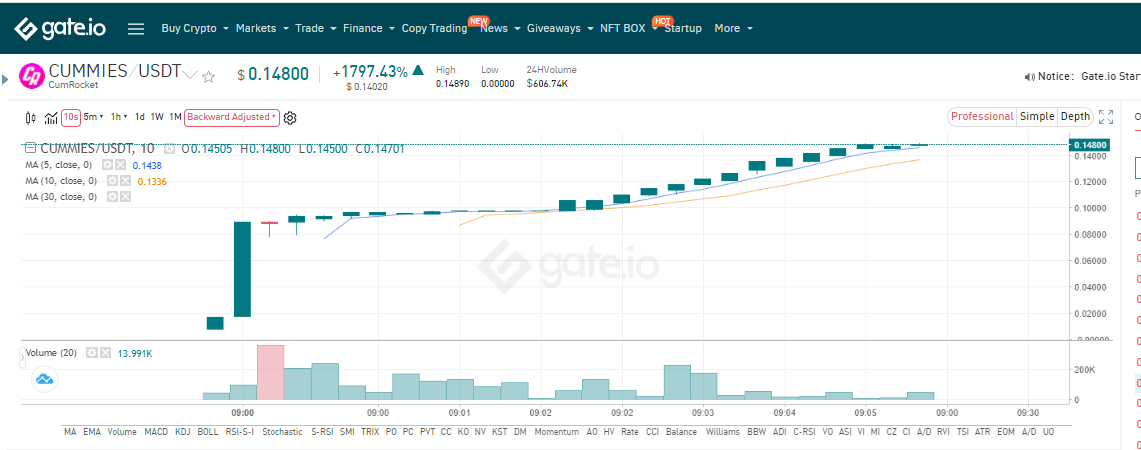The image size is (1141, 450).
Task: Open the Buy Crypto dropdown menu
Action: (195, 28)
